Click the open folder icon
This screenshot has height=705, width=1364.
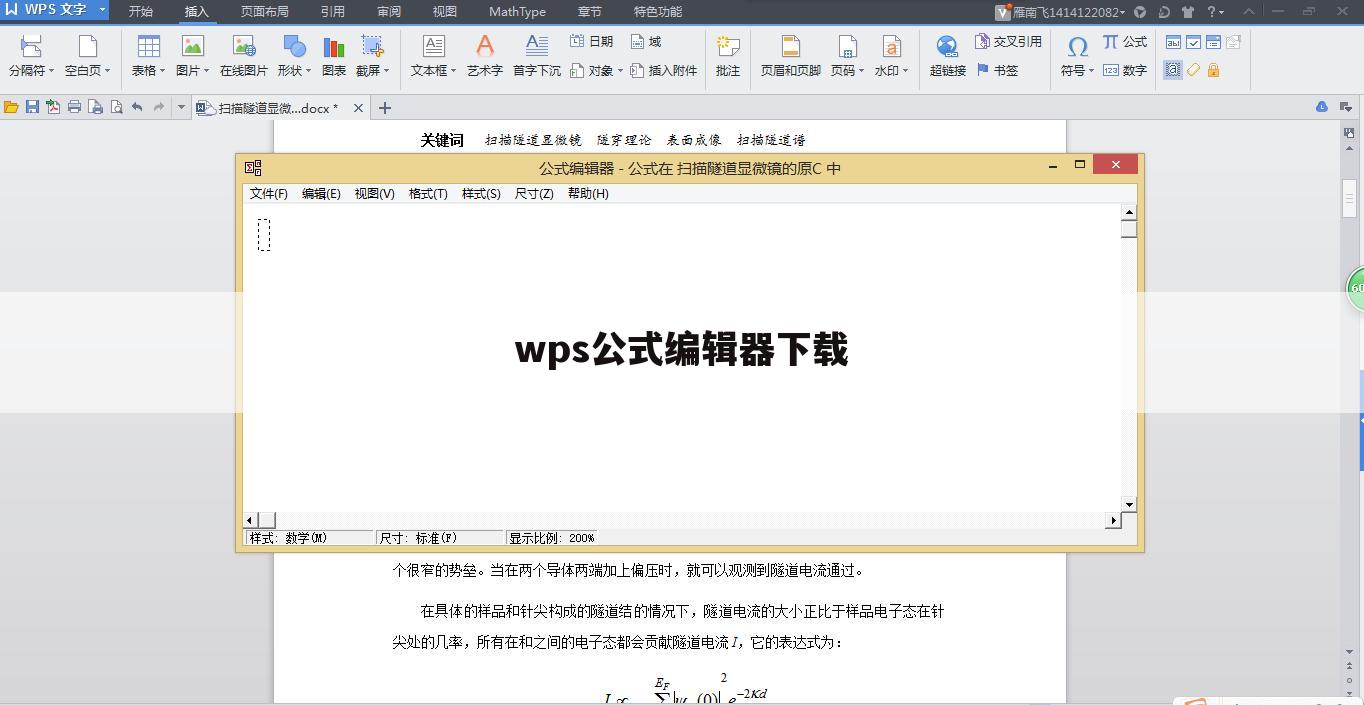coord(11,107)
